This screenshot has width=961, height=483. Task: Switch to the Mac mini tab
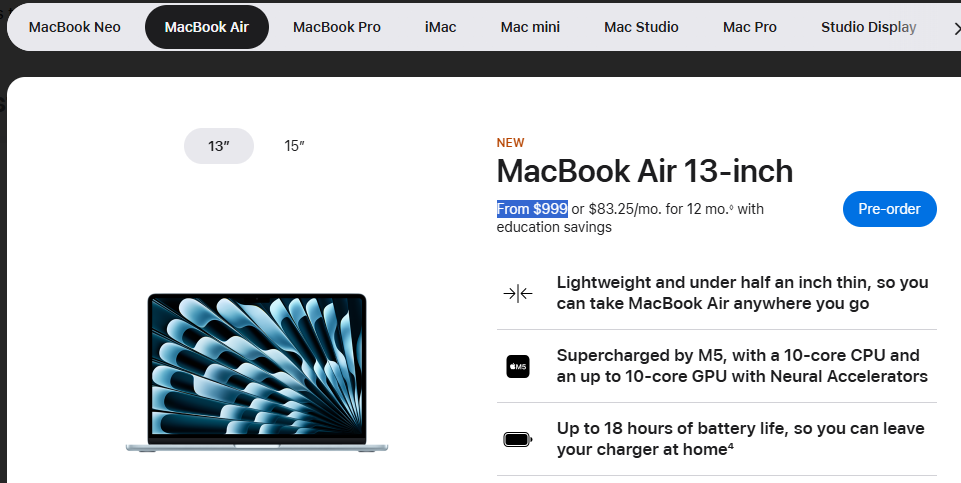click(530, 28)
